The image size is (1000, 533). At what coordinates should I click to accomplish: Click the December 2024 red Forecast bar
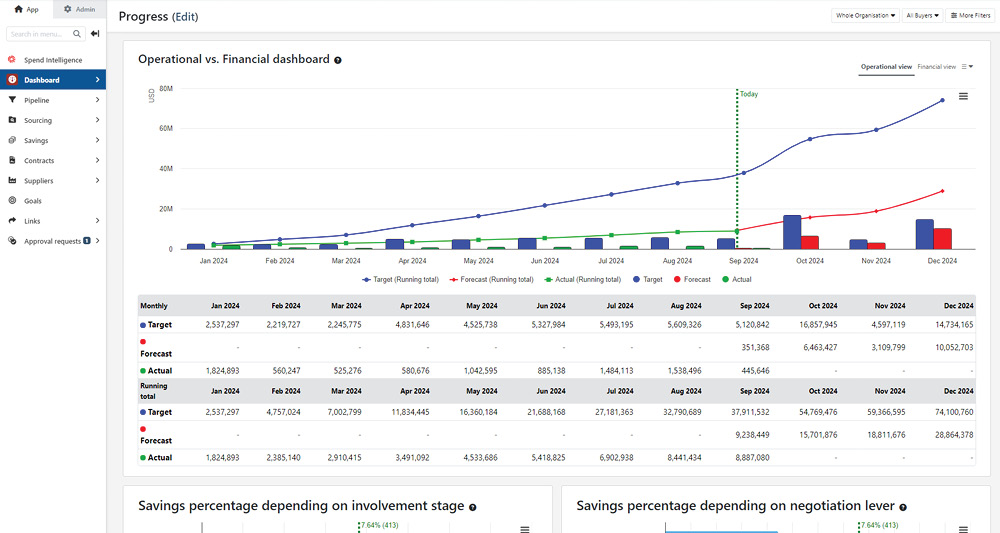point(942,238)
